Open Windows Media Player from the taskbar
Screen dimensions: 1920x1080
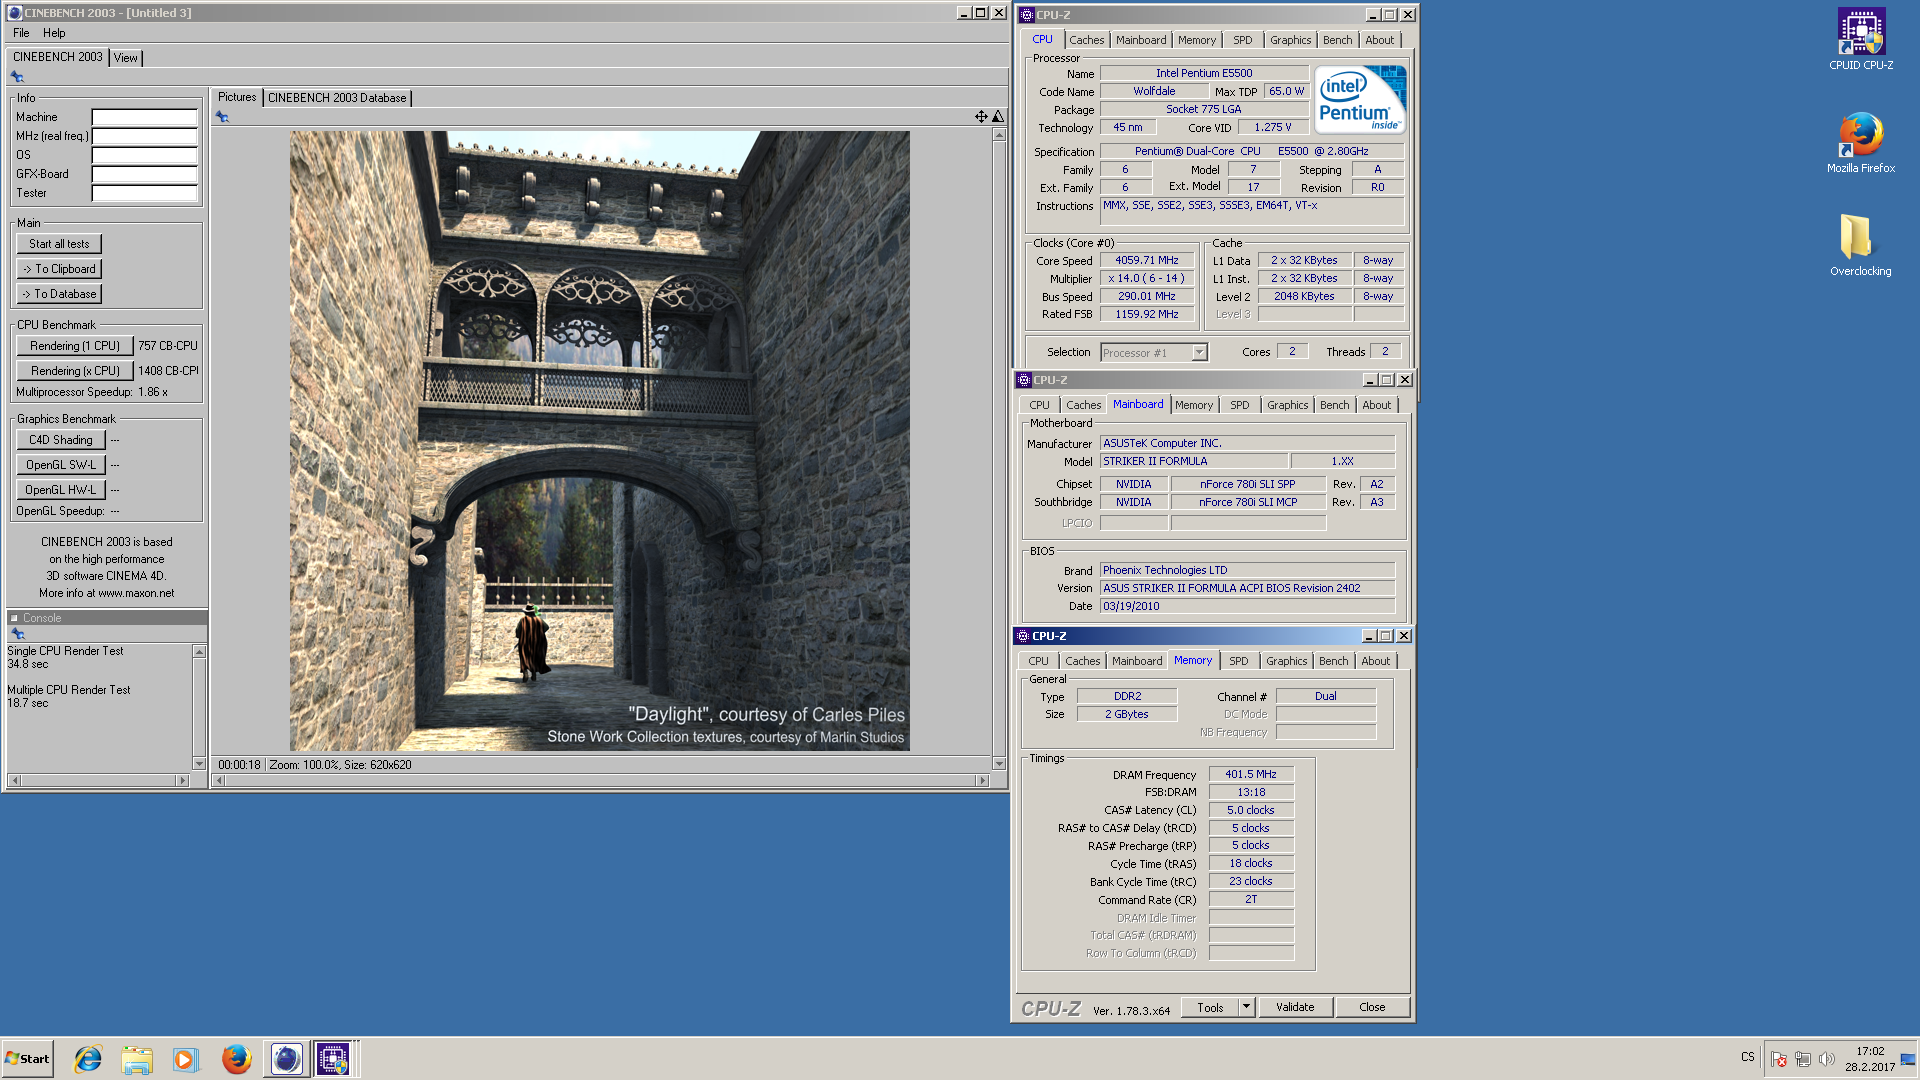[x=185, y=1059]
